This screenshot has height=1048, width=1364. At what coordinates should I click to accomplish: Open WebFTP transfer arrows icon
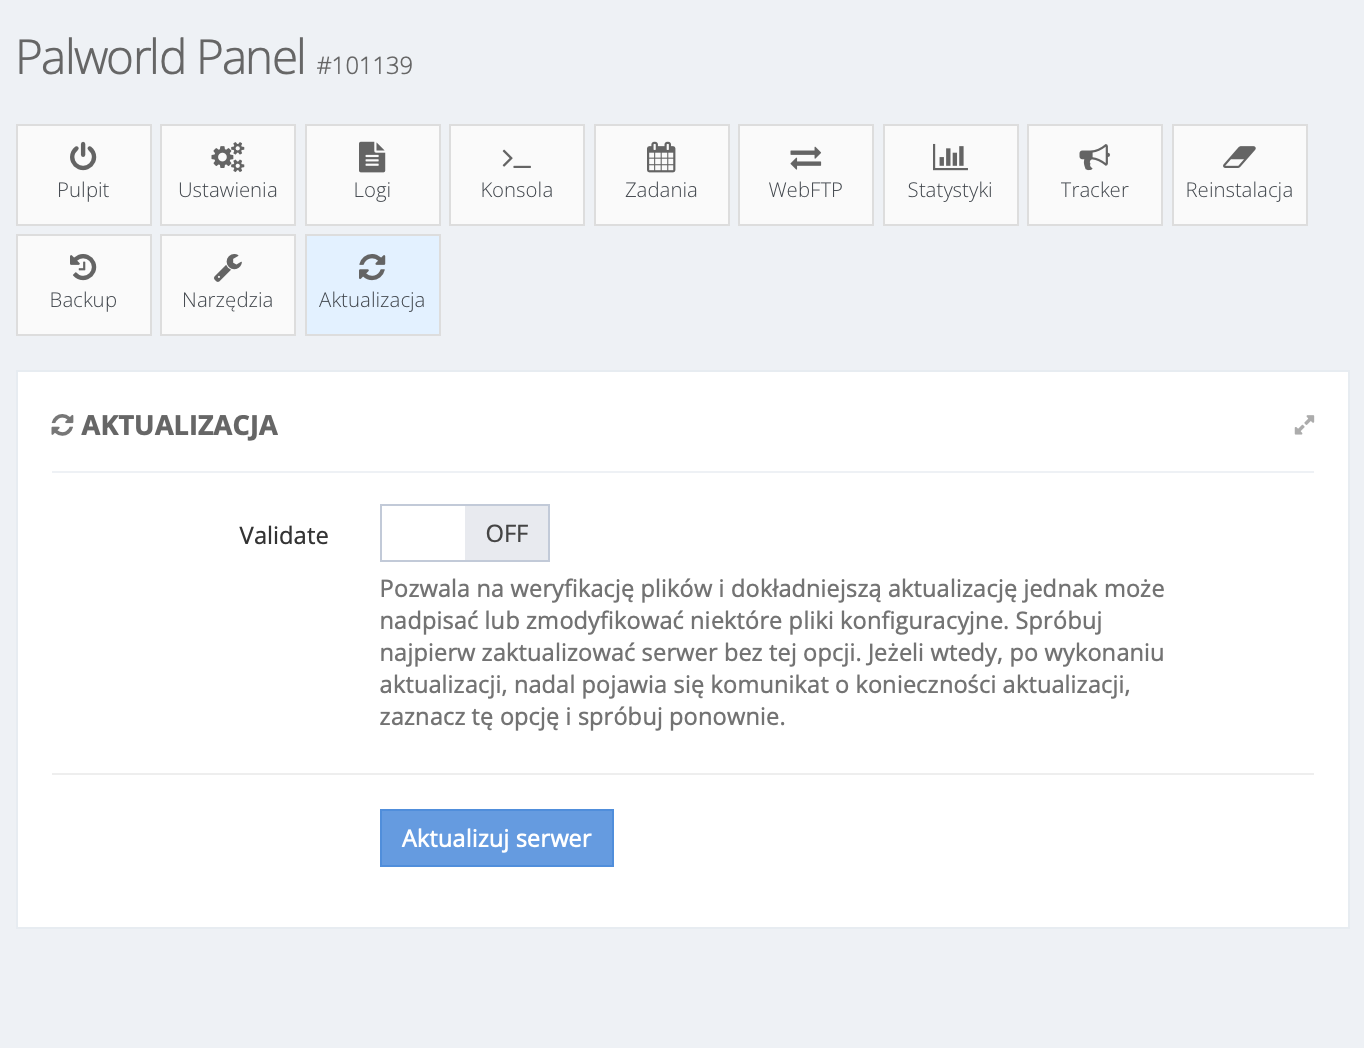click(x=805, y=157)
